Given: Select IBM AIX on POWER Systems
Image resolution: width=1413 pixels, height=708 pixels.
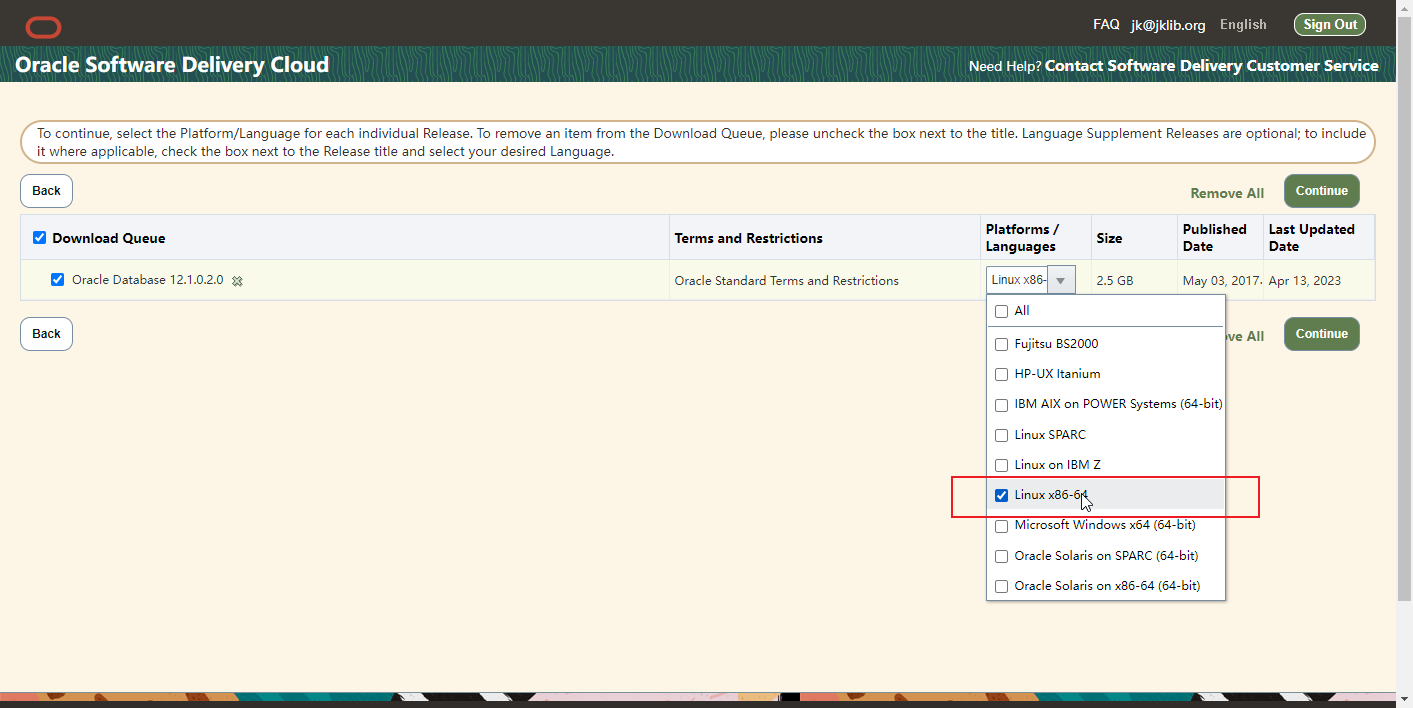Looking at the screenshot, I should pos(1001,405).
